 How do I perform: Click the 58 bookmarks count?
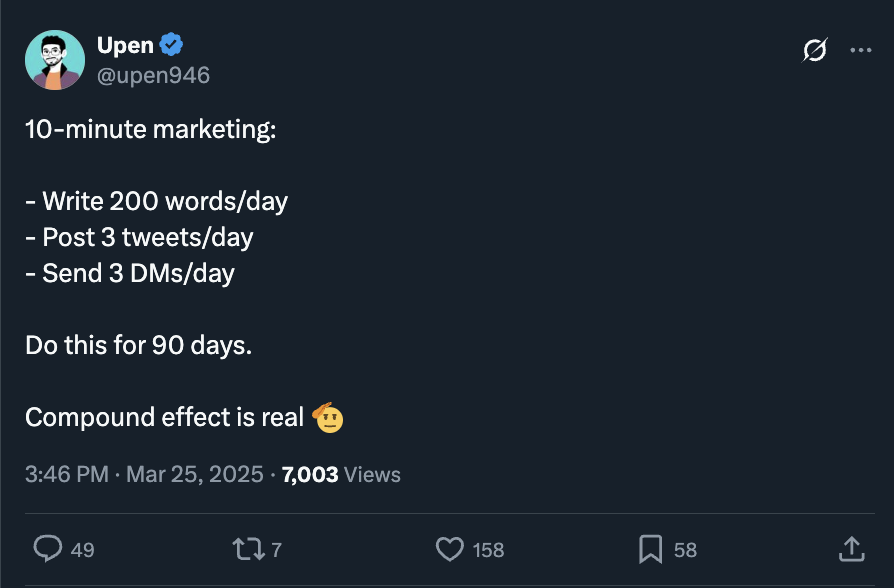tap(685, 550)
